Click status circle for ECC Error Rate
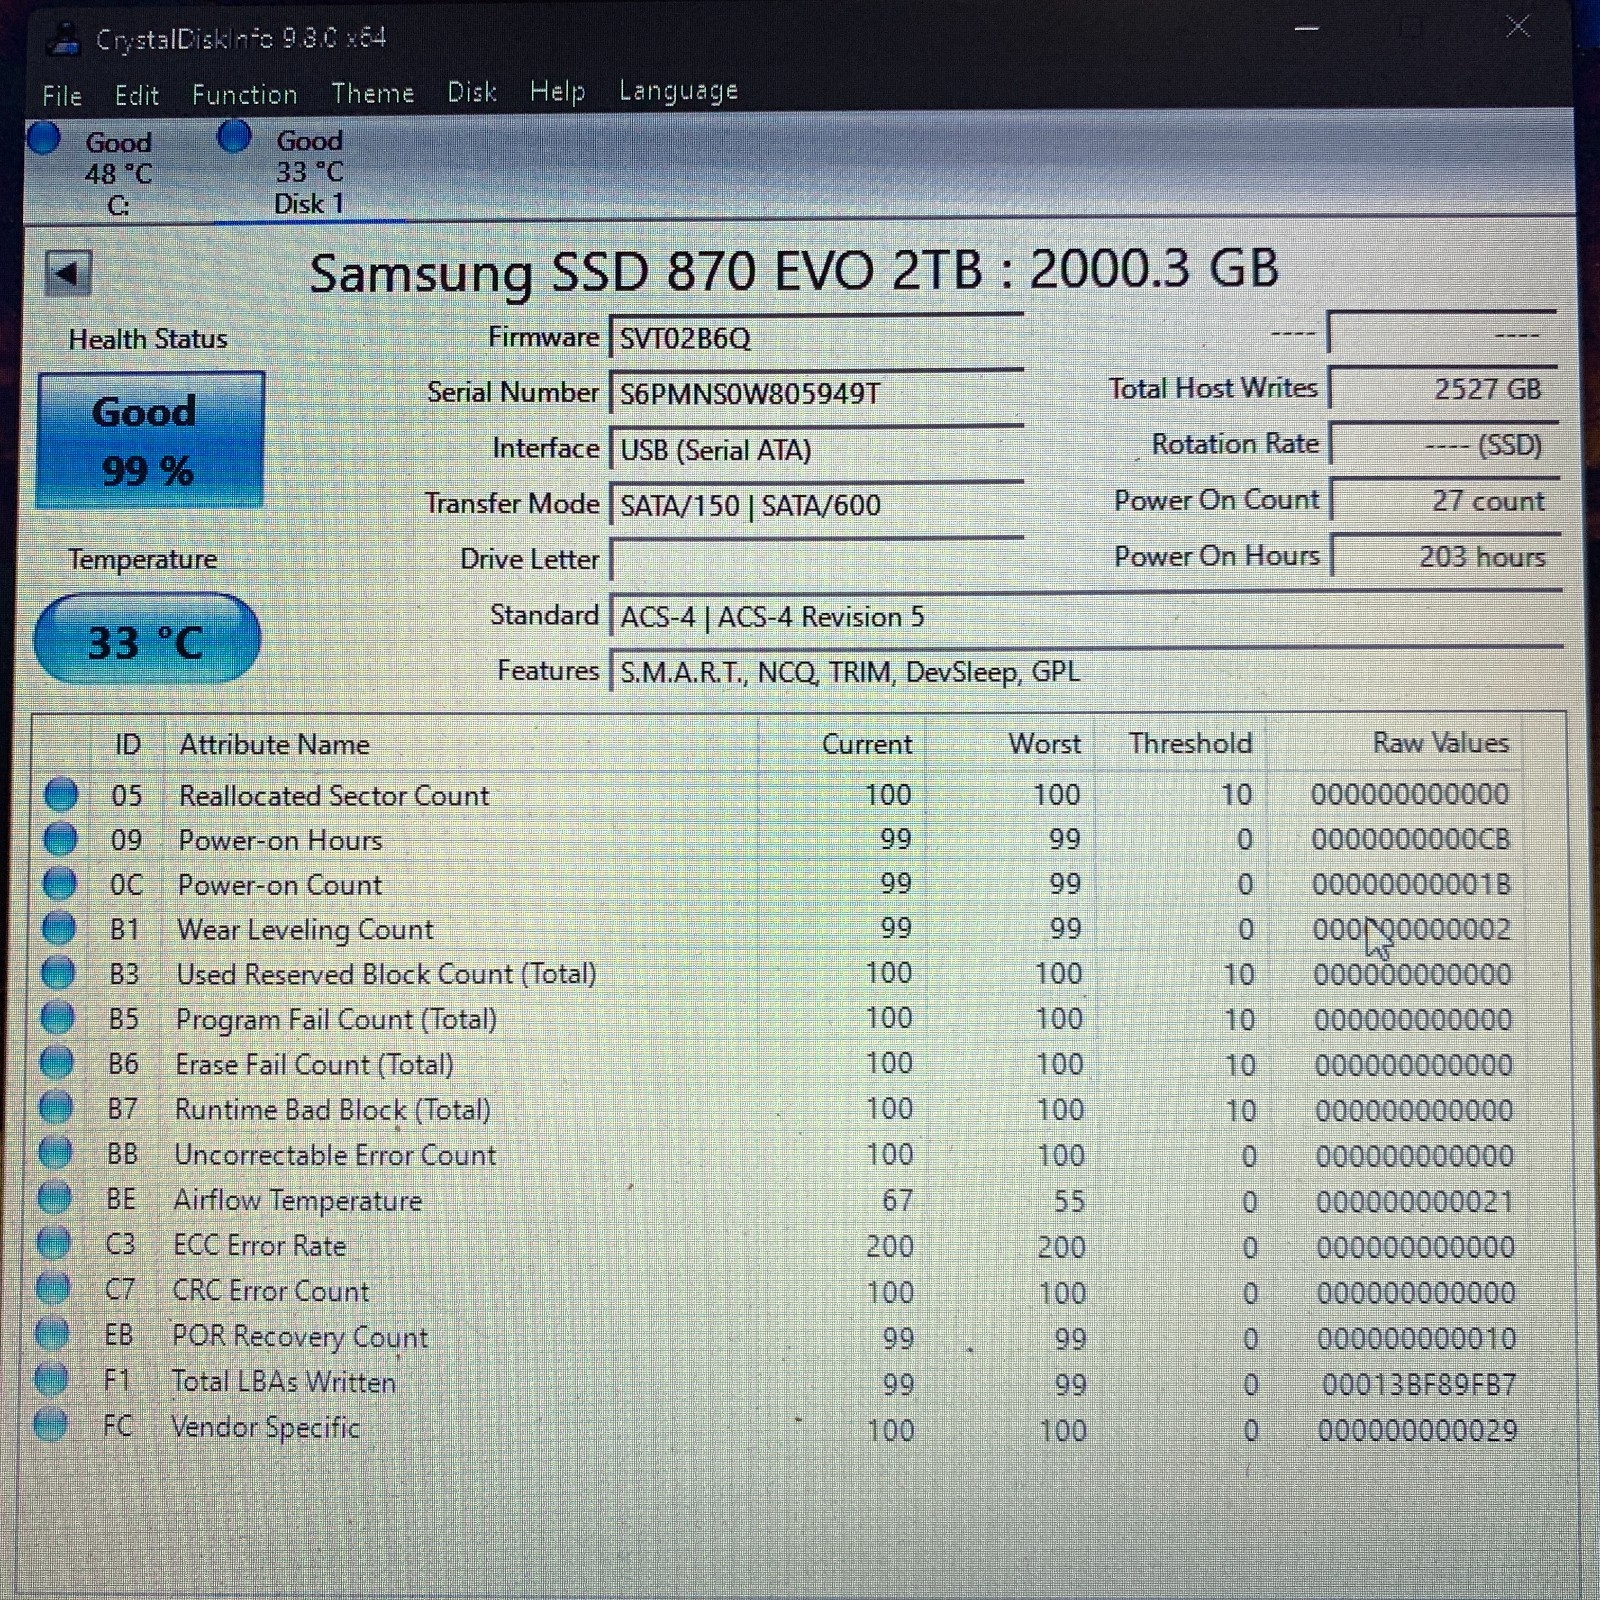This screenshot has width=1600, height=1600. (53, 1243)
